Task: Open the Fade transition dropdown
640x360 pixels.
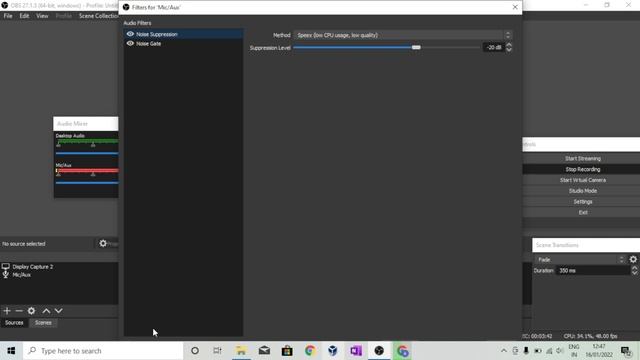Action: [580, 260]
